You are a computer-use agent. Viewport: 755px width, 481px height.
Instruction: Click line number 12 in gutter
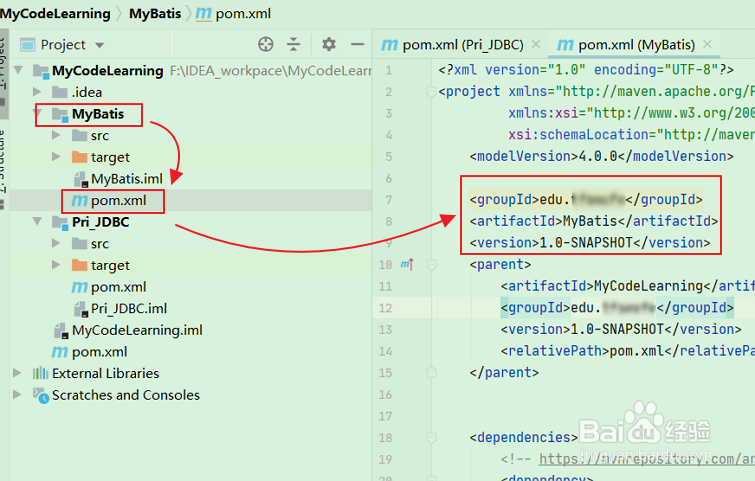(385, 308)
